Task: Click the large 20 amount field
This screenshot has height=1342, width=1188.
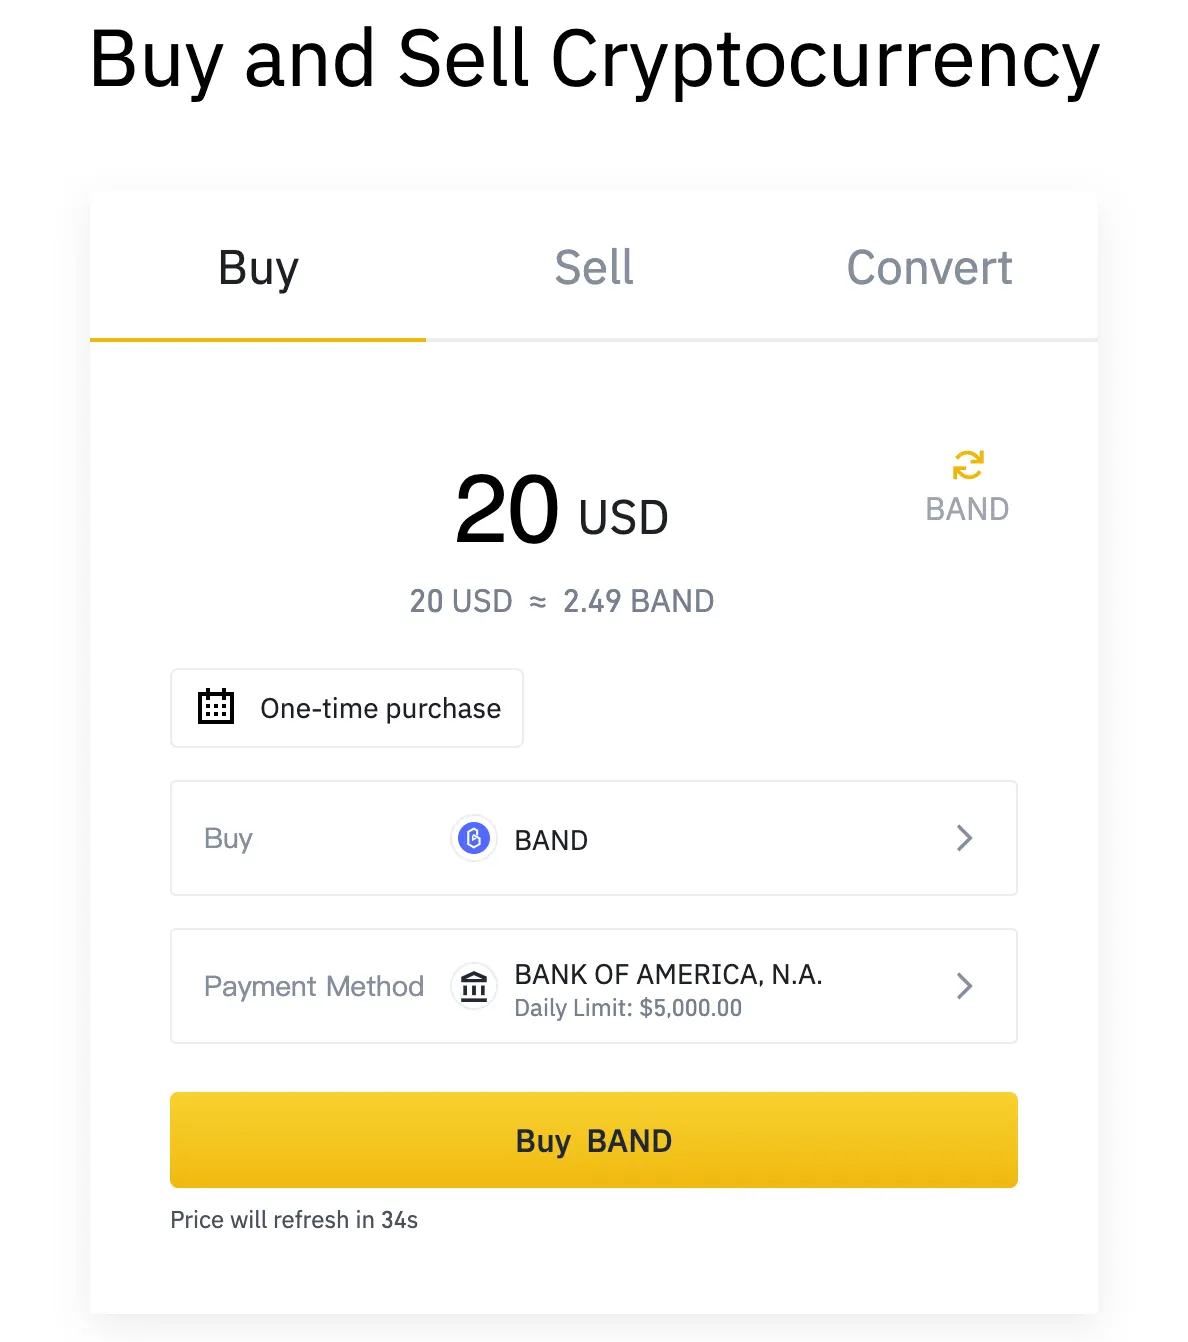Action: click(506, 510)
